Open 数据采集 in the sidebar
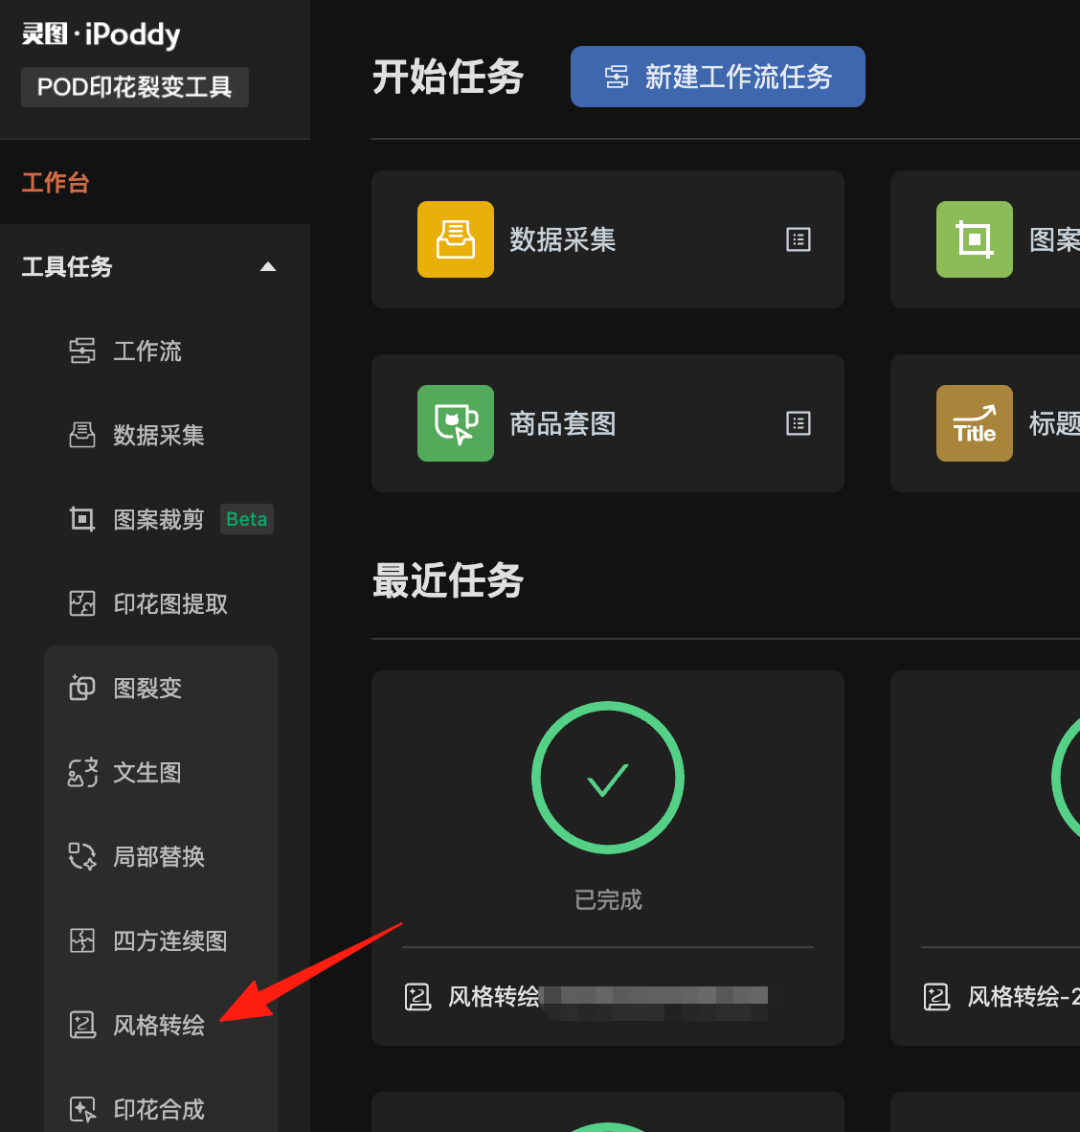The image size is (1080, 1132). [x=159, y=435]
